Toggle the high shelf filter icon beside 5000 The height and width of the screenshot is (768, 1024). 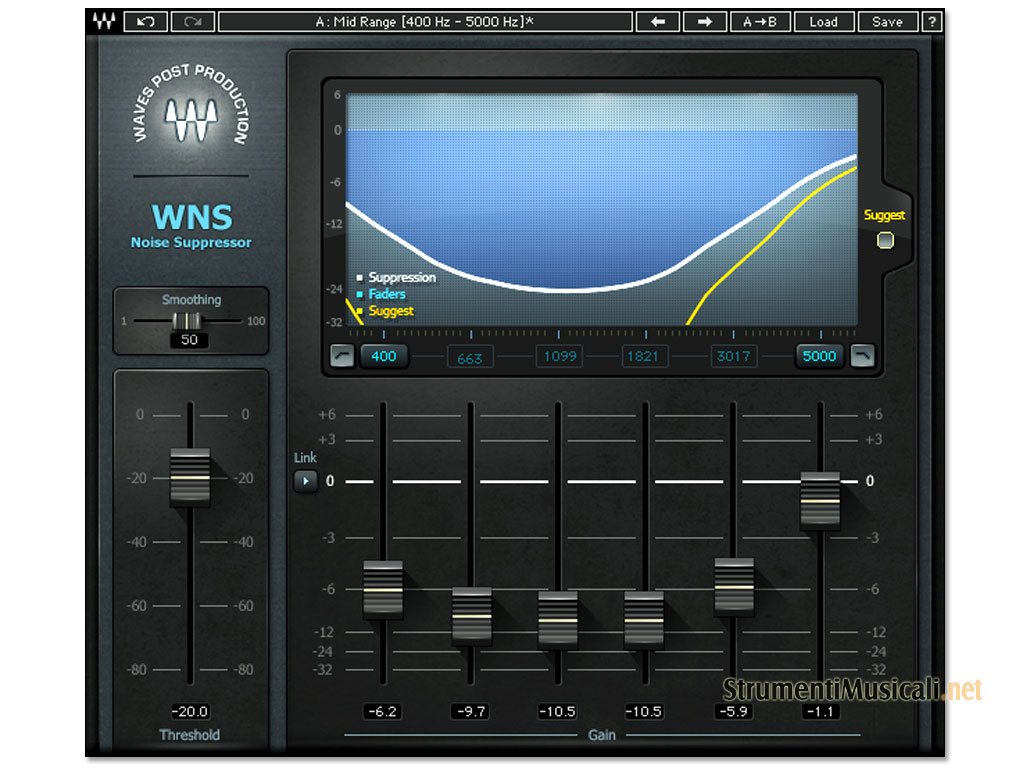(x=861, y=356)
